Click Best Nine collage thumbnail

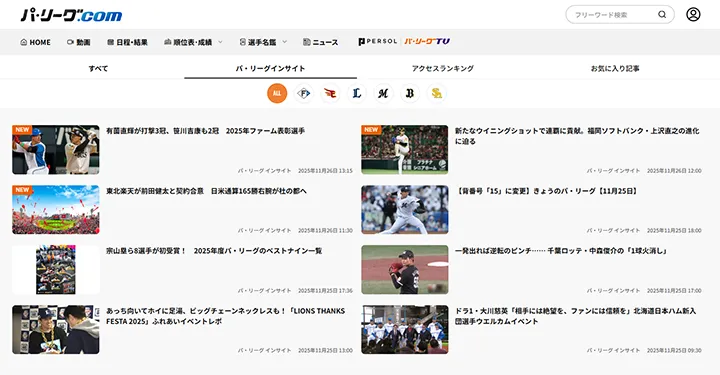pyautogui.click(x=56, y=270)
